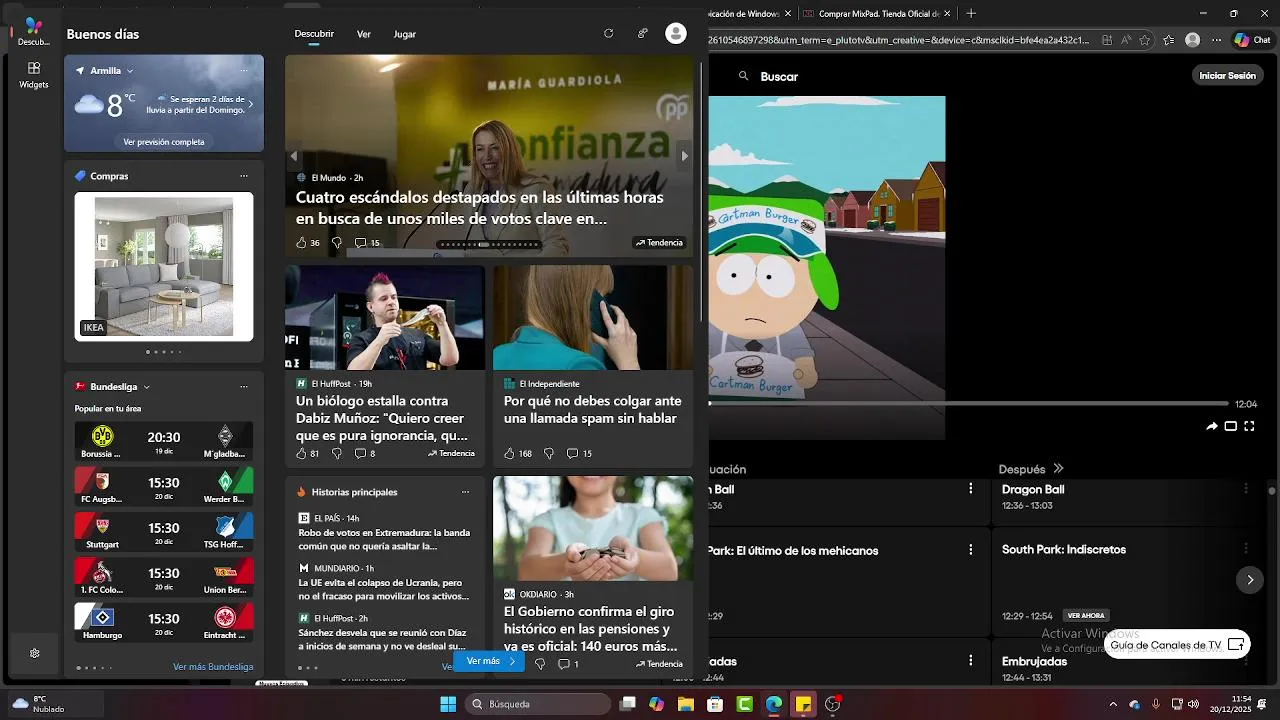
Task: Open Microsoft Store from taskbar
Action: coord(715,704)
